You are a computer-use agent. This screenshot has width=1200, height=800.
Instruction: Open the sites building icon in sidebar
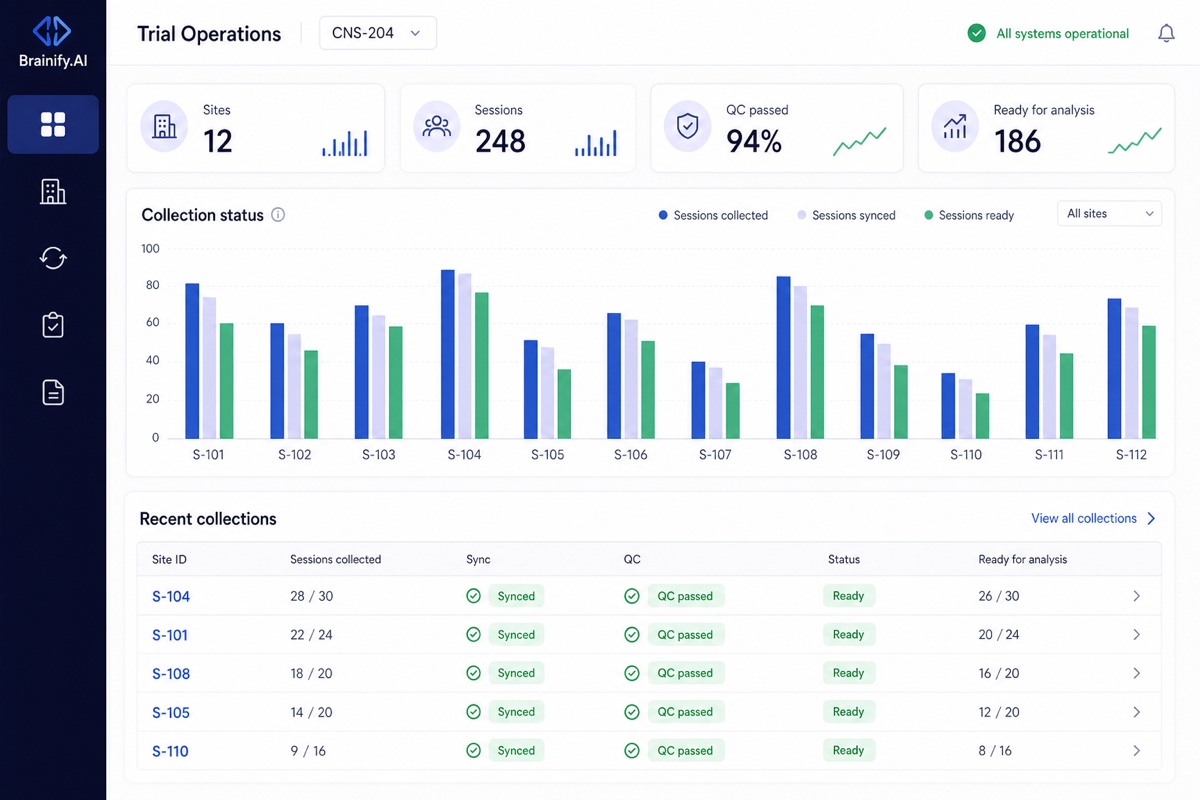pos(53,192)
